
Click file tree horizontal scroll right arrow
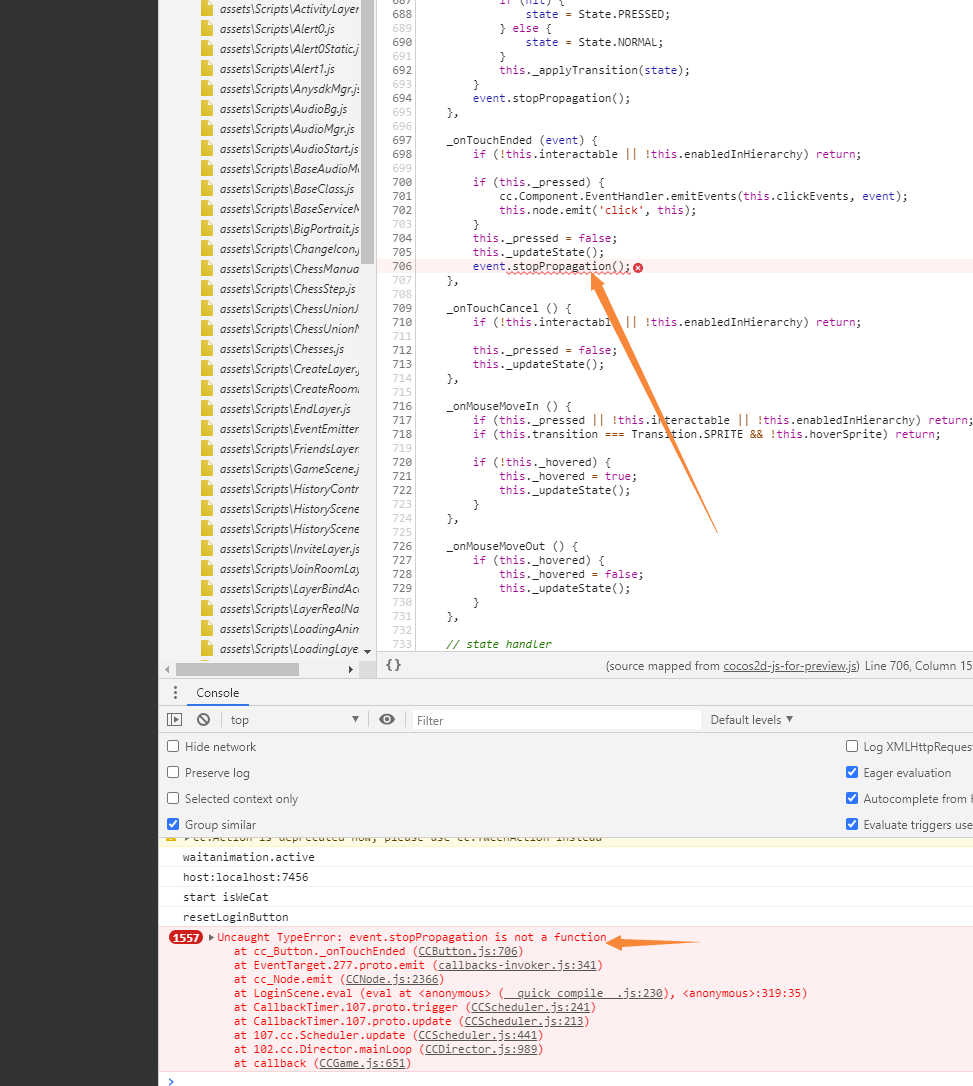(350, 669)
